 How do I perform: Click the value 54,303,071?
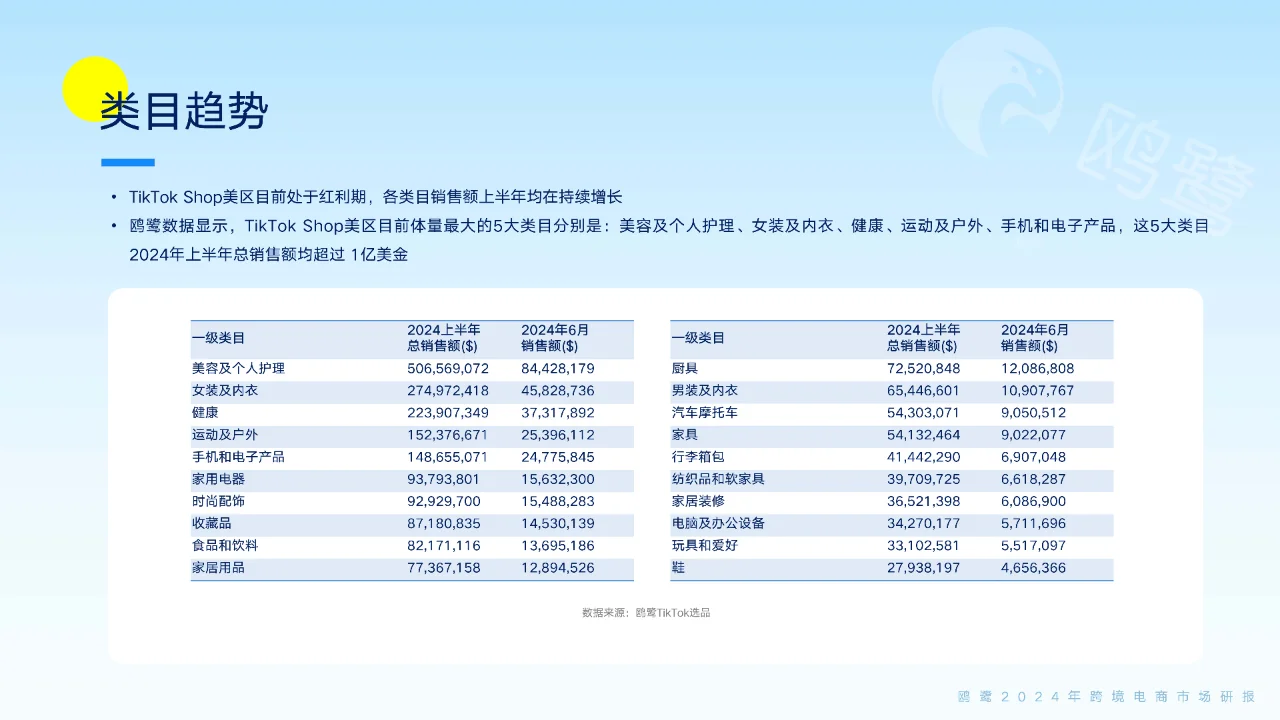924,413
